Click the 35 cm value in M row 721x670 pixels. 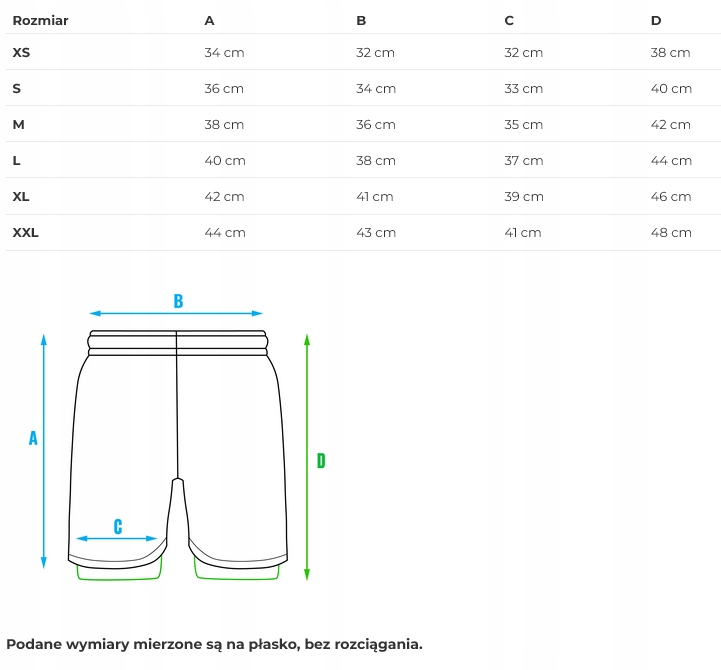(523, 124)
